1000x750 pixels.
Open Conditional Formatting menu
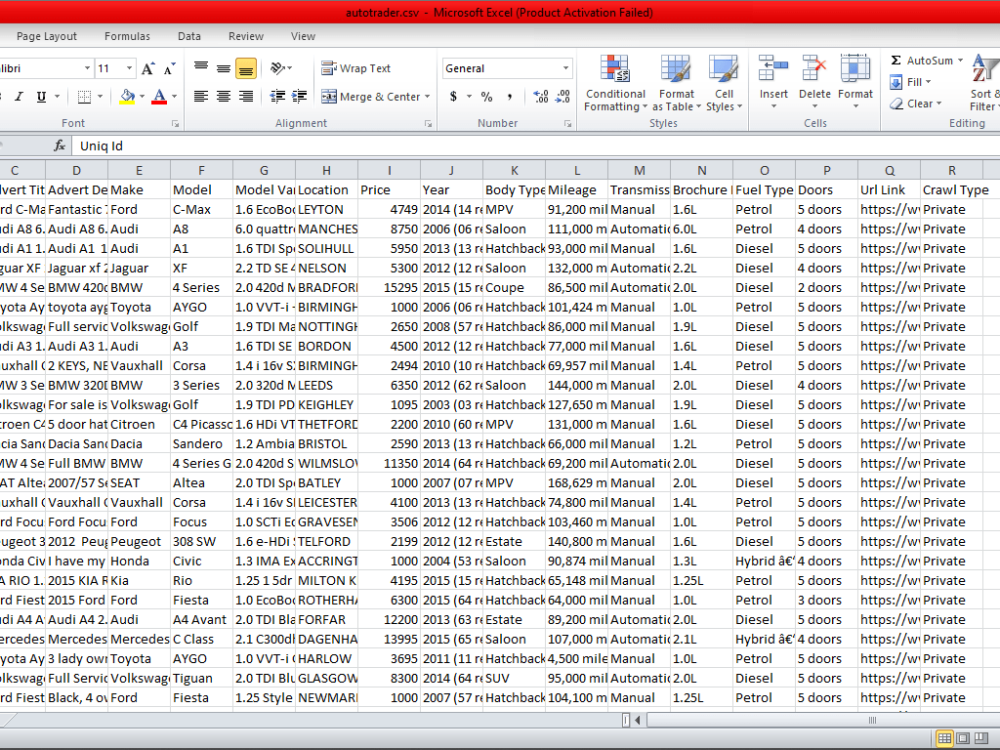(x=615, y=84)
